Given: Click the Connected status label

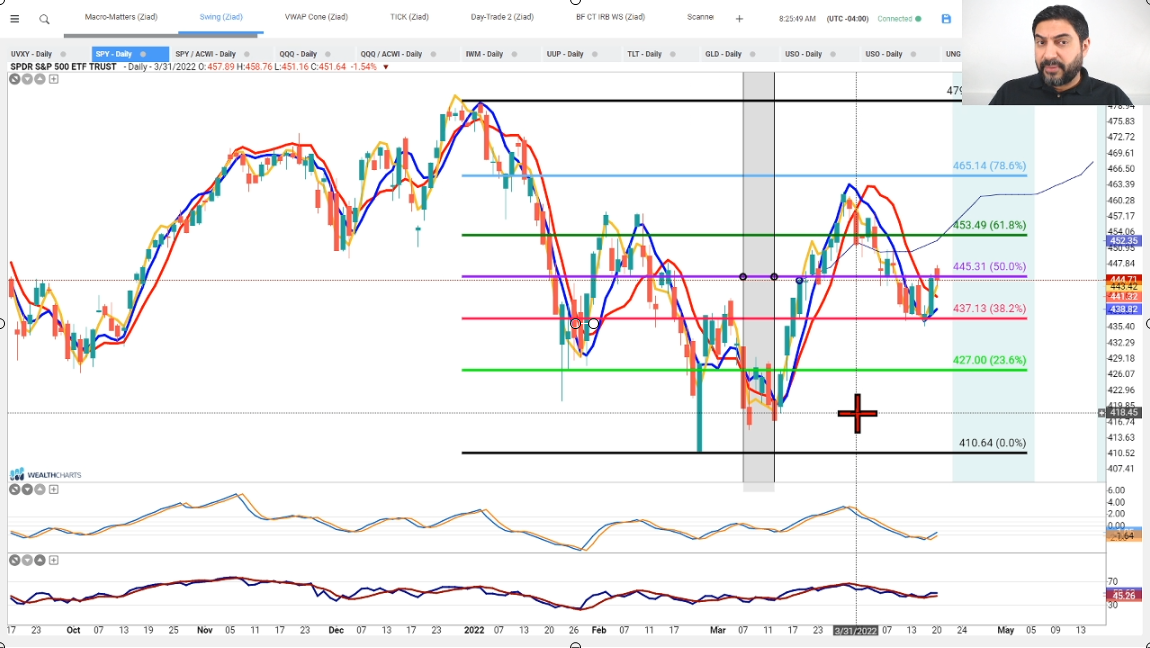Looking at the screenshot, I should click(895, 19).
